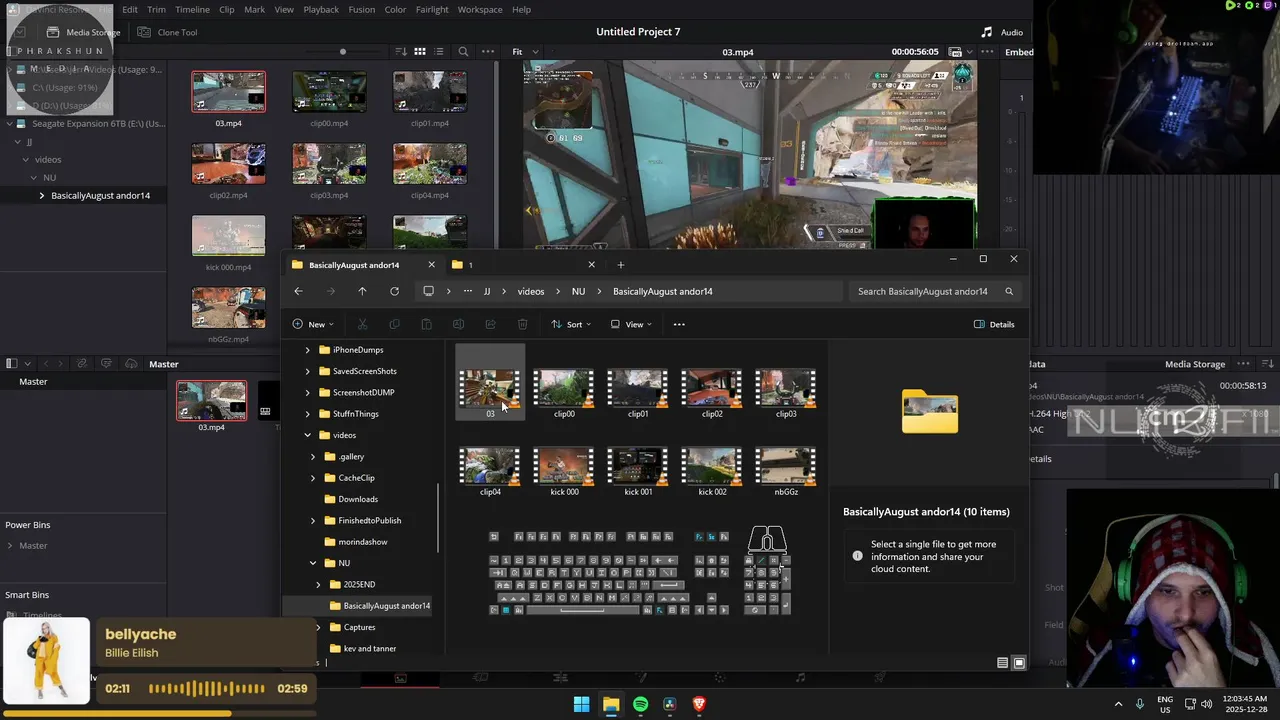Select morindashow folder in Explorer tree

coord(362,542)
